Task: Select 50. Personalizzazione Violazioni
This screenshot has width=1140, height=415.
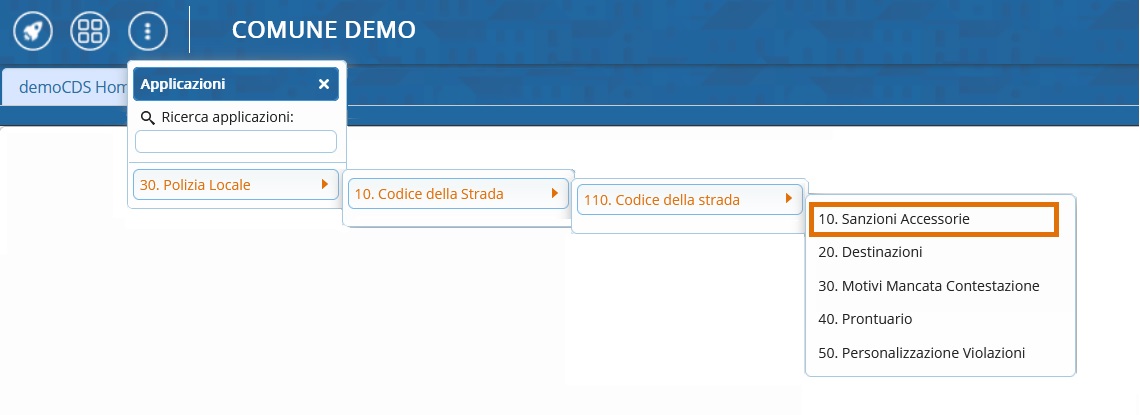Action: click(x=921, y=353)
